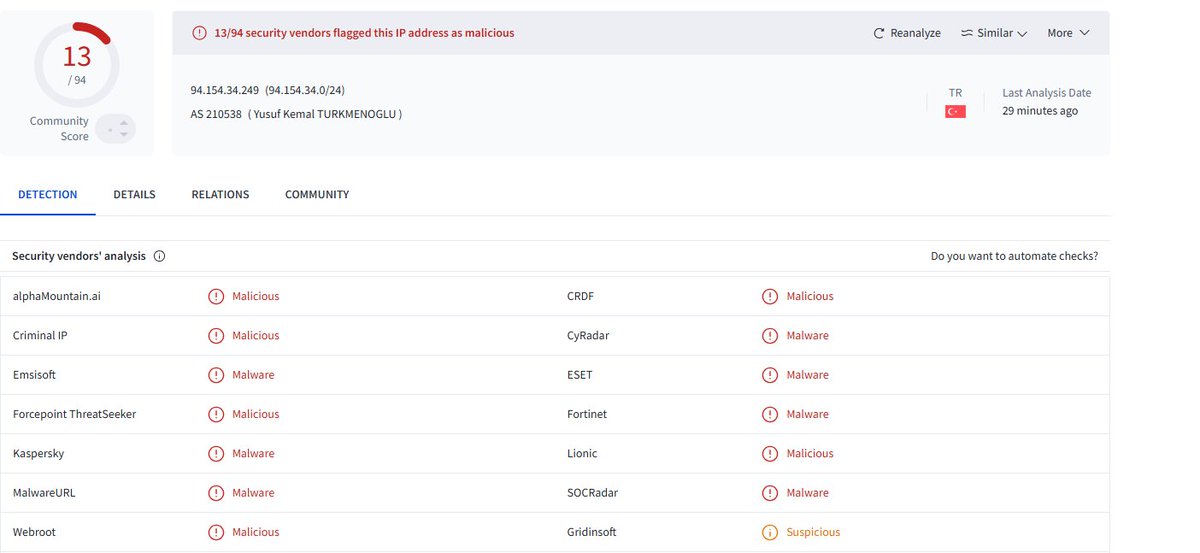The height and width of the screenshot is (553, 1200).
Task: Click the AS 210538 text
Action: click(216, 114)
